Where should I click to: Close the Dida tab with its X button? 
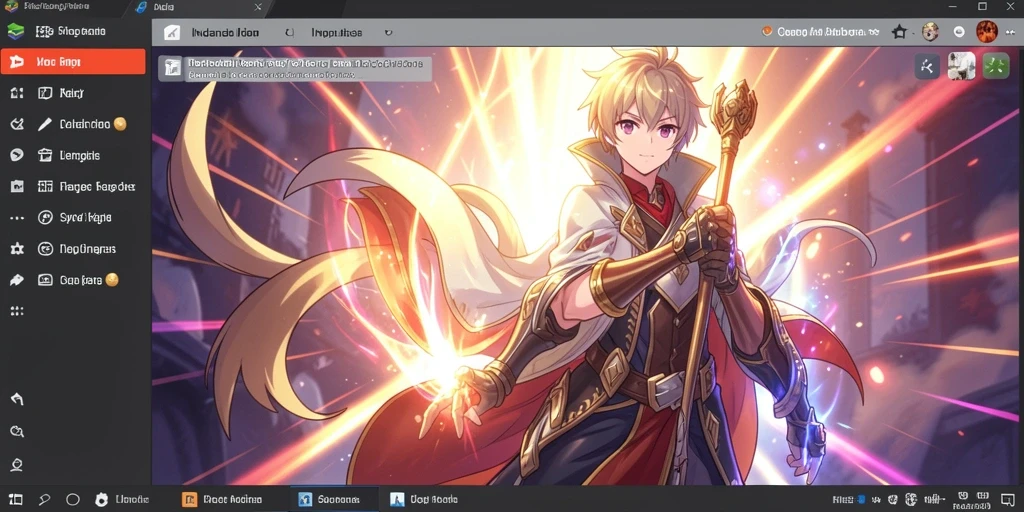[x=258, y=7]
